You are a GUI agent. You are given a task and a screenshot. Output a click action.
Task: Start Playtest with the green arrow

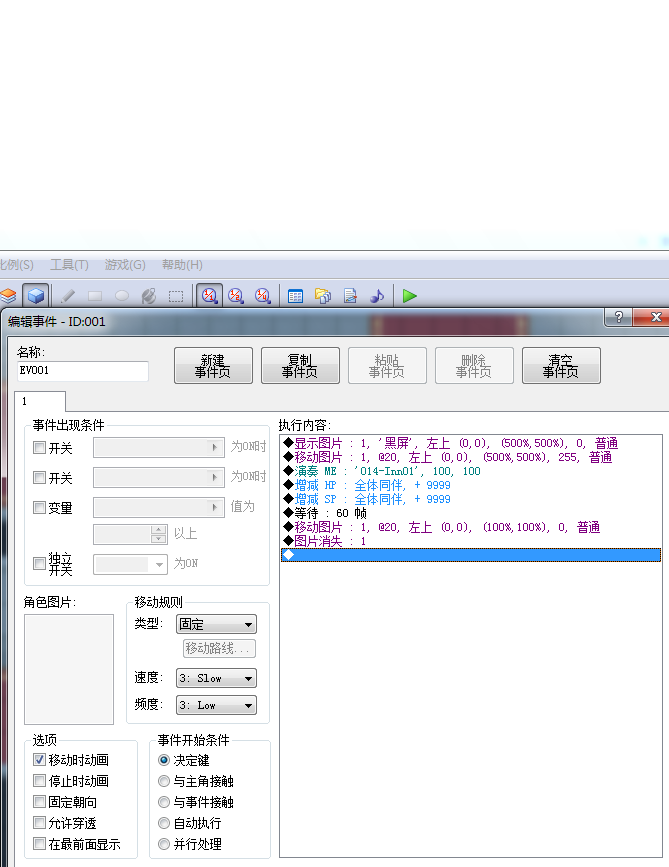[x=410, y=296]
